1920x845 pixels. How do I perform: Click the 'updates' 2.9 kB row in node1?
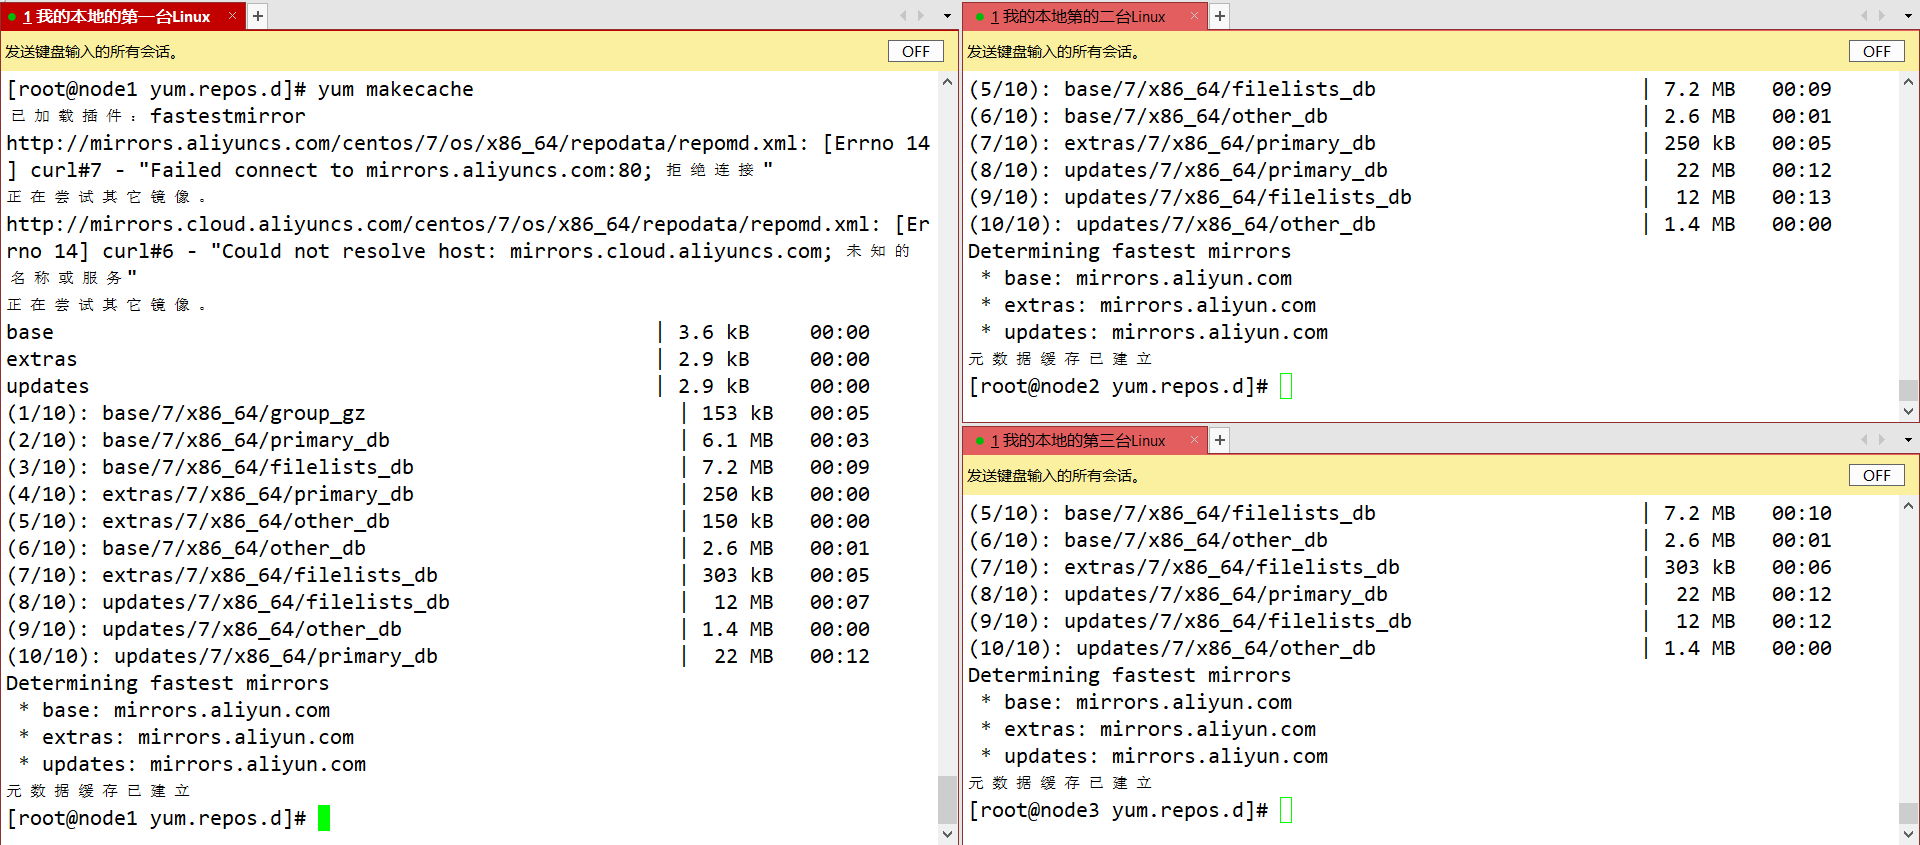pyautogui.click(x=438, y=386)
